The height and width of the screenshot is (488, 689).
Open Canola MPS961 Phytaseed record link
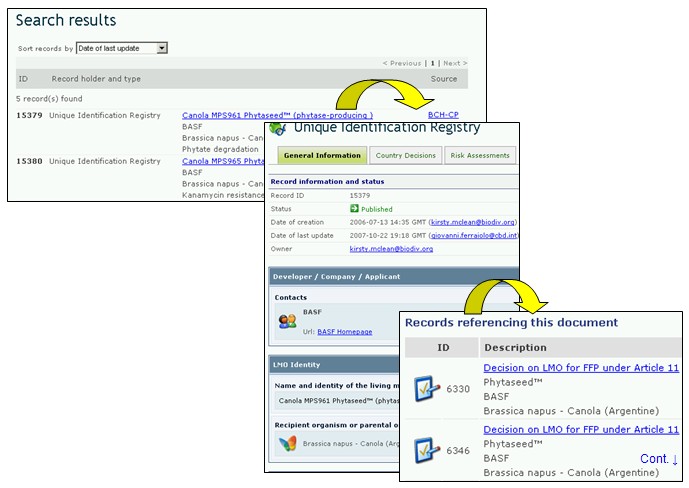277,115
